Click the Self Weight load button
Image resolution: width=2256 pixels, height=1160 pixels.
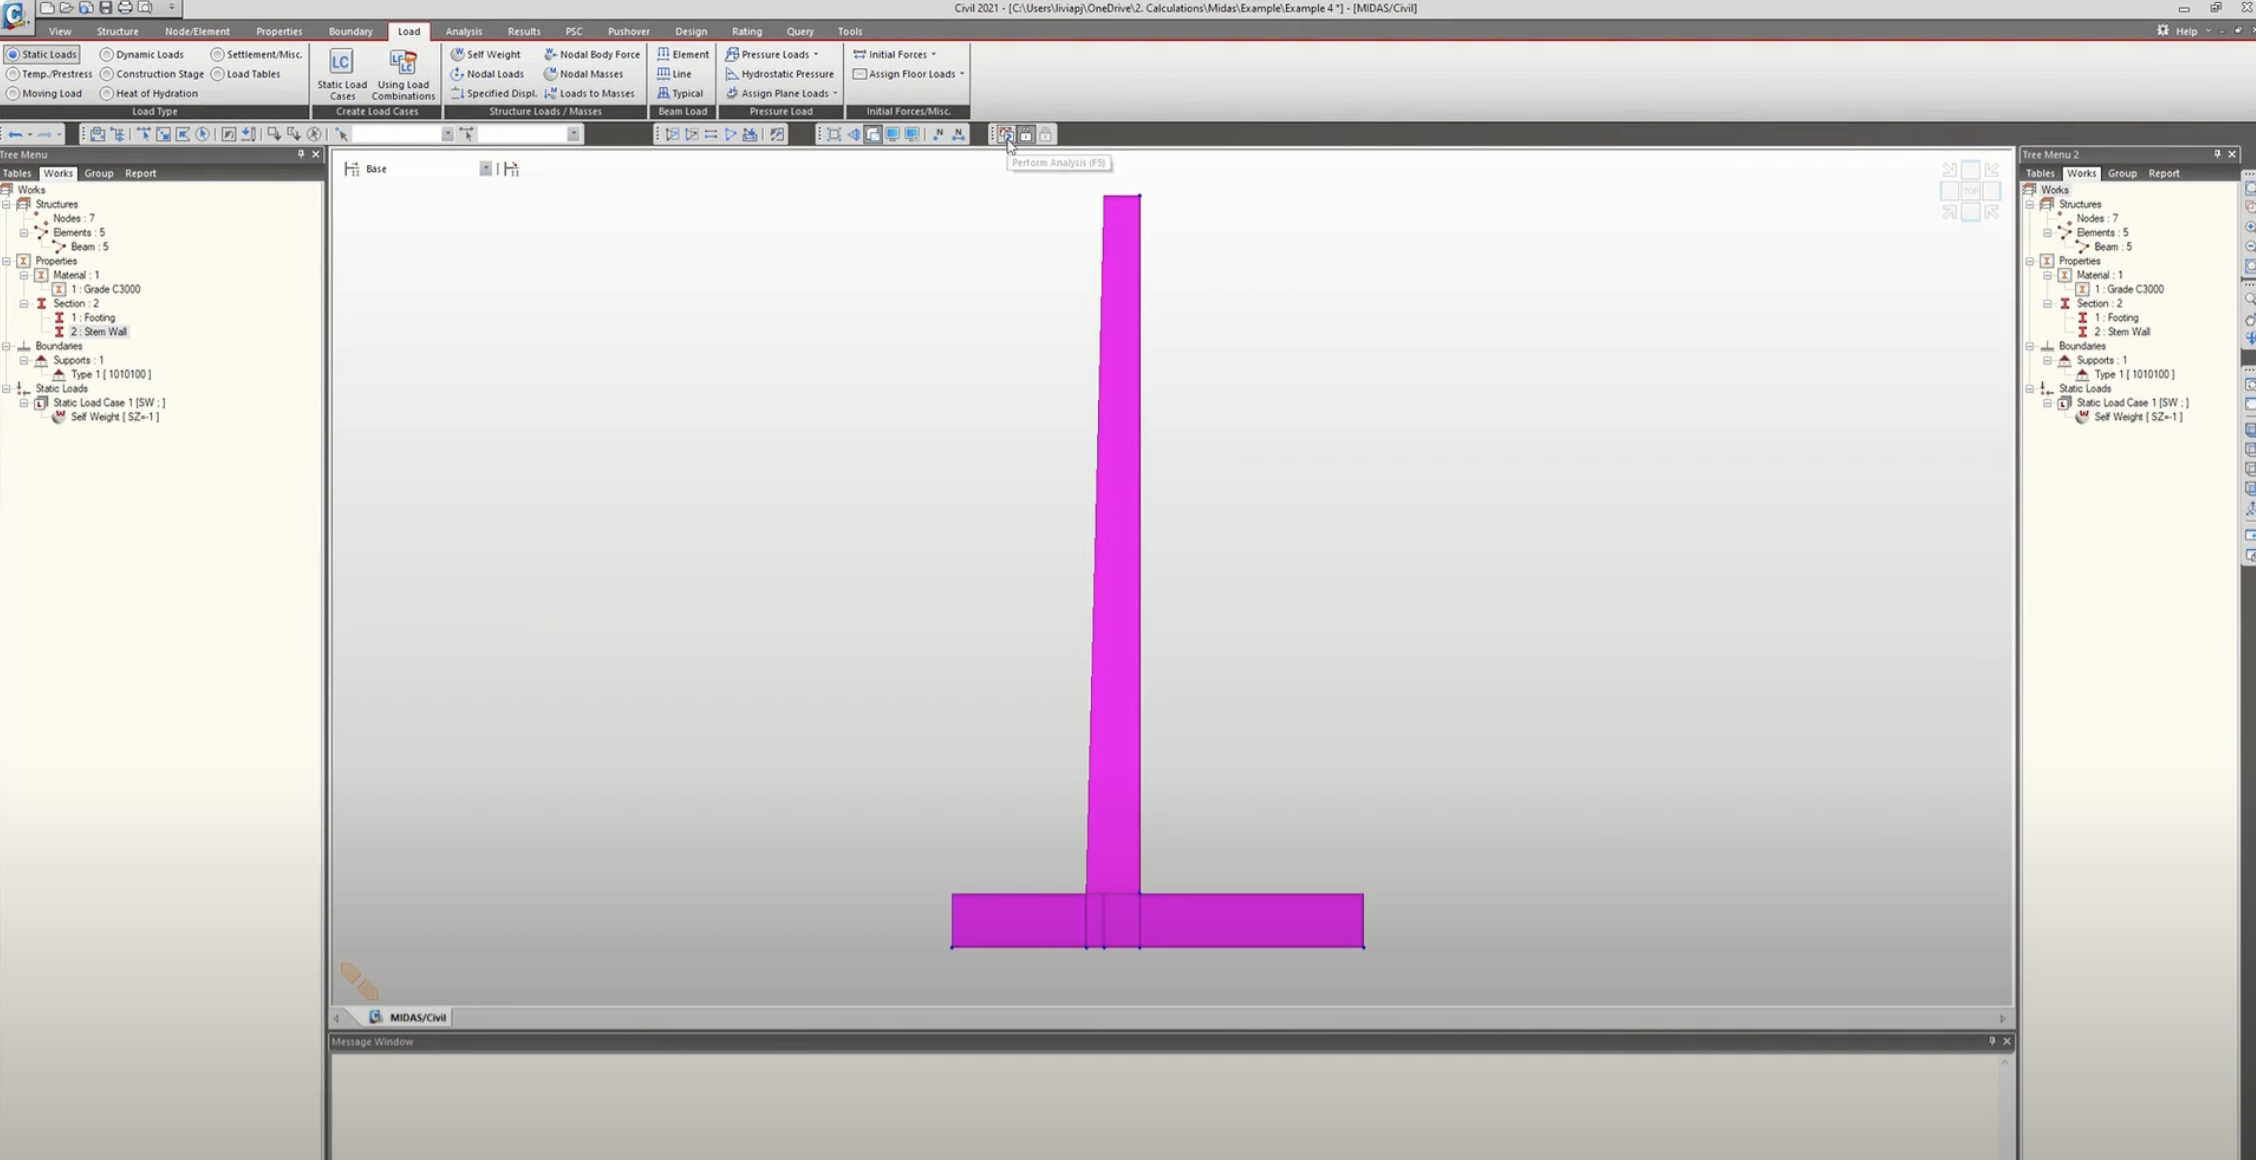click(486, 54)
